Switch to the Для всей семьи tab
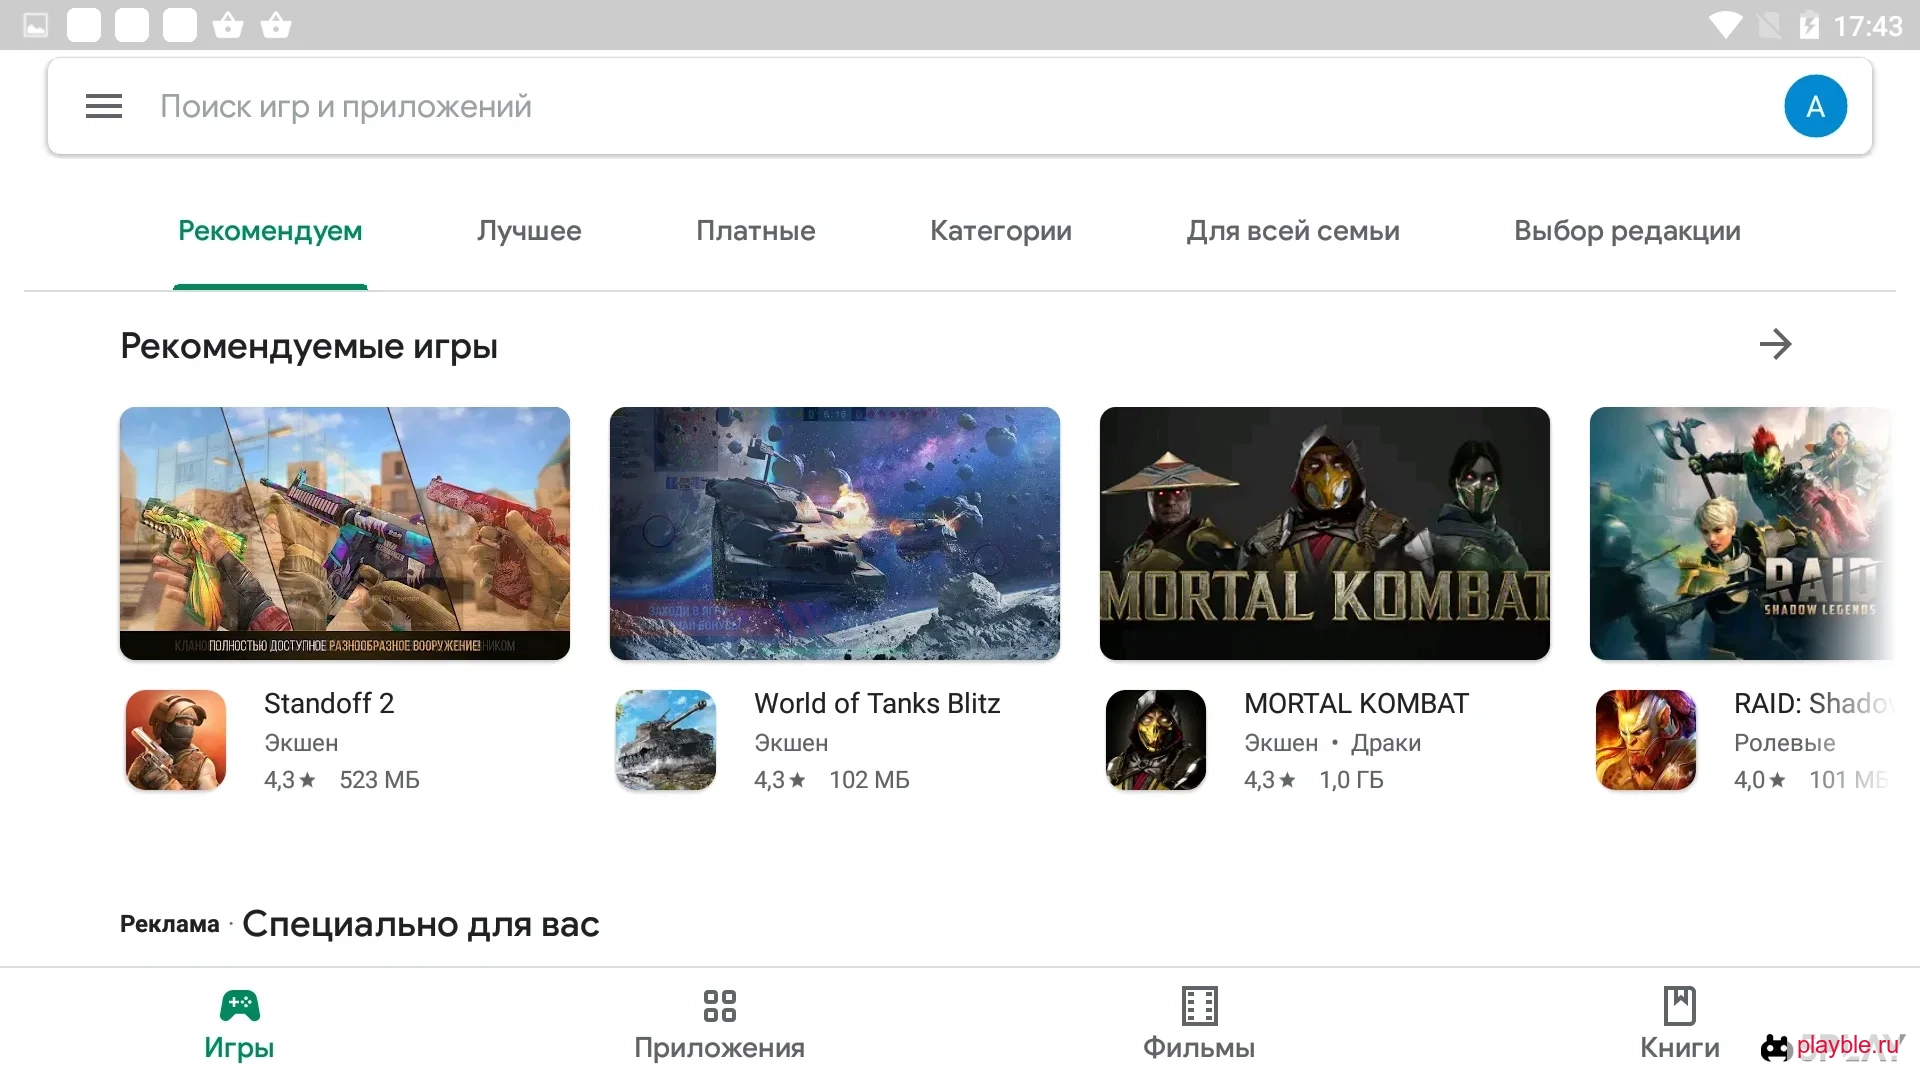The image size is (1920, 1080). (1293, 231)
